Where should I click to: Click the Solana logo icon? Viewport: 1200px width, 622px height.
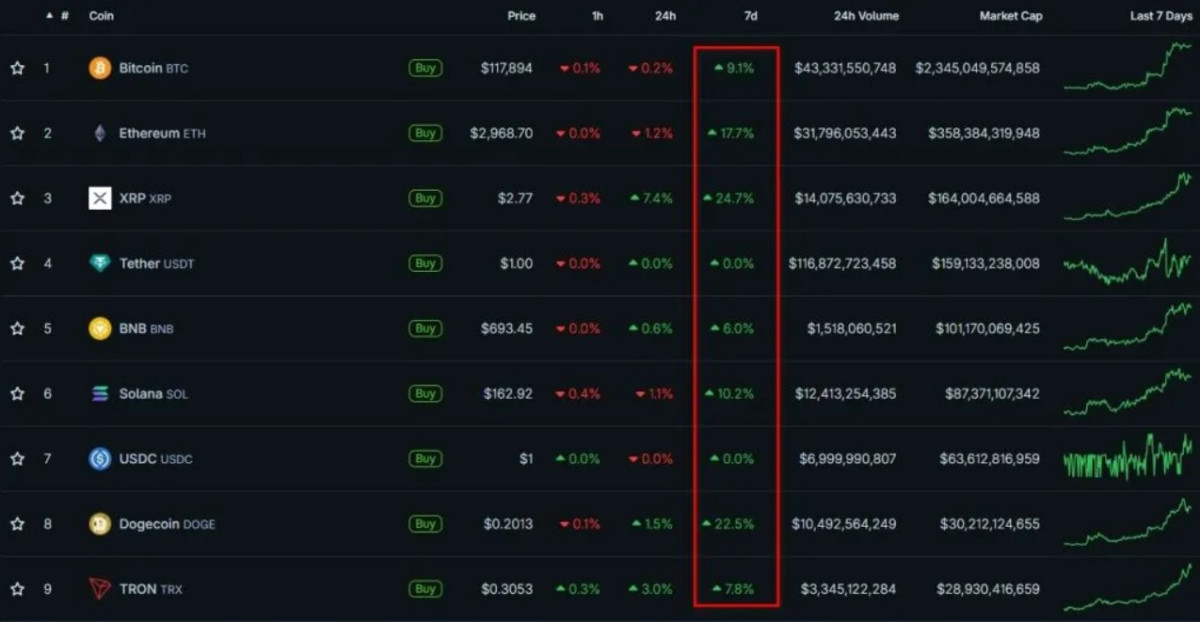(x=100, y=394)
